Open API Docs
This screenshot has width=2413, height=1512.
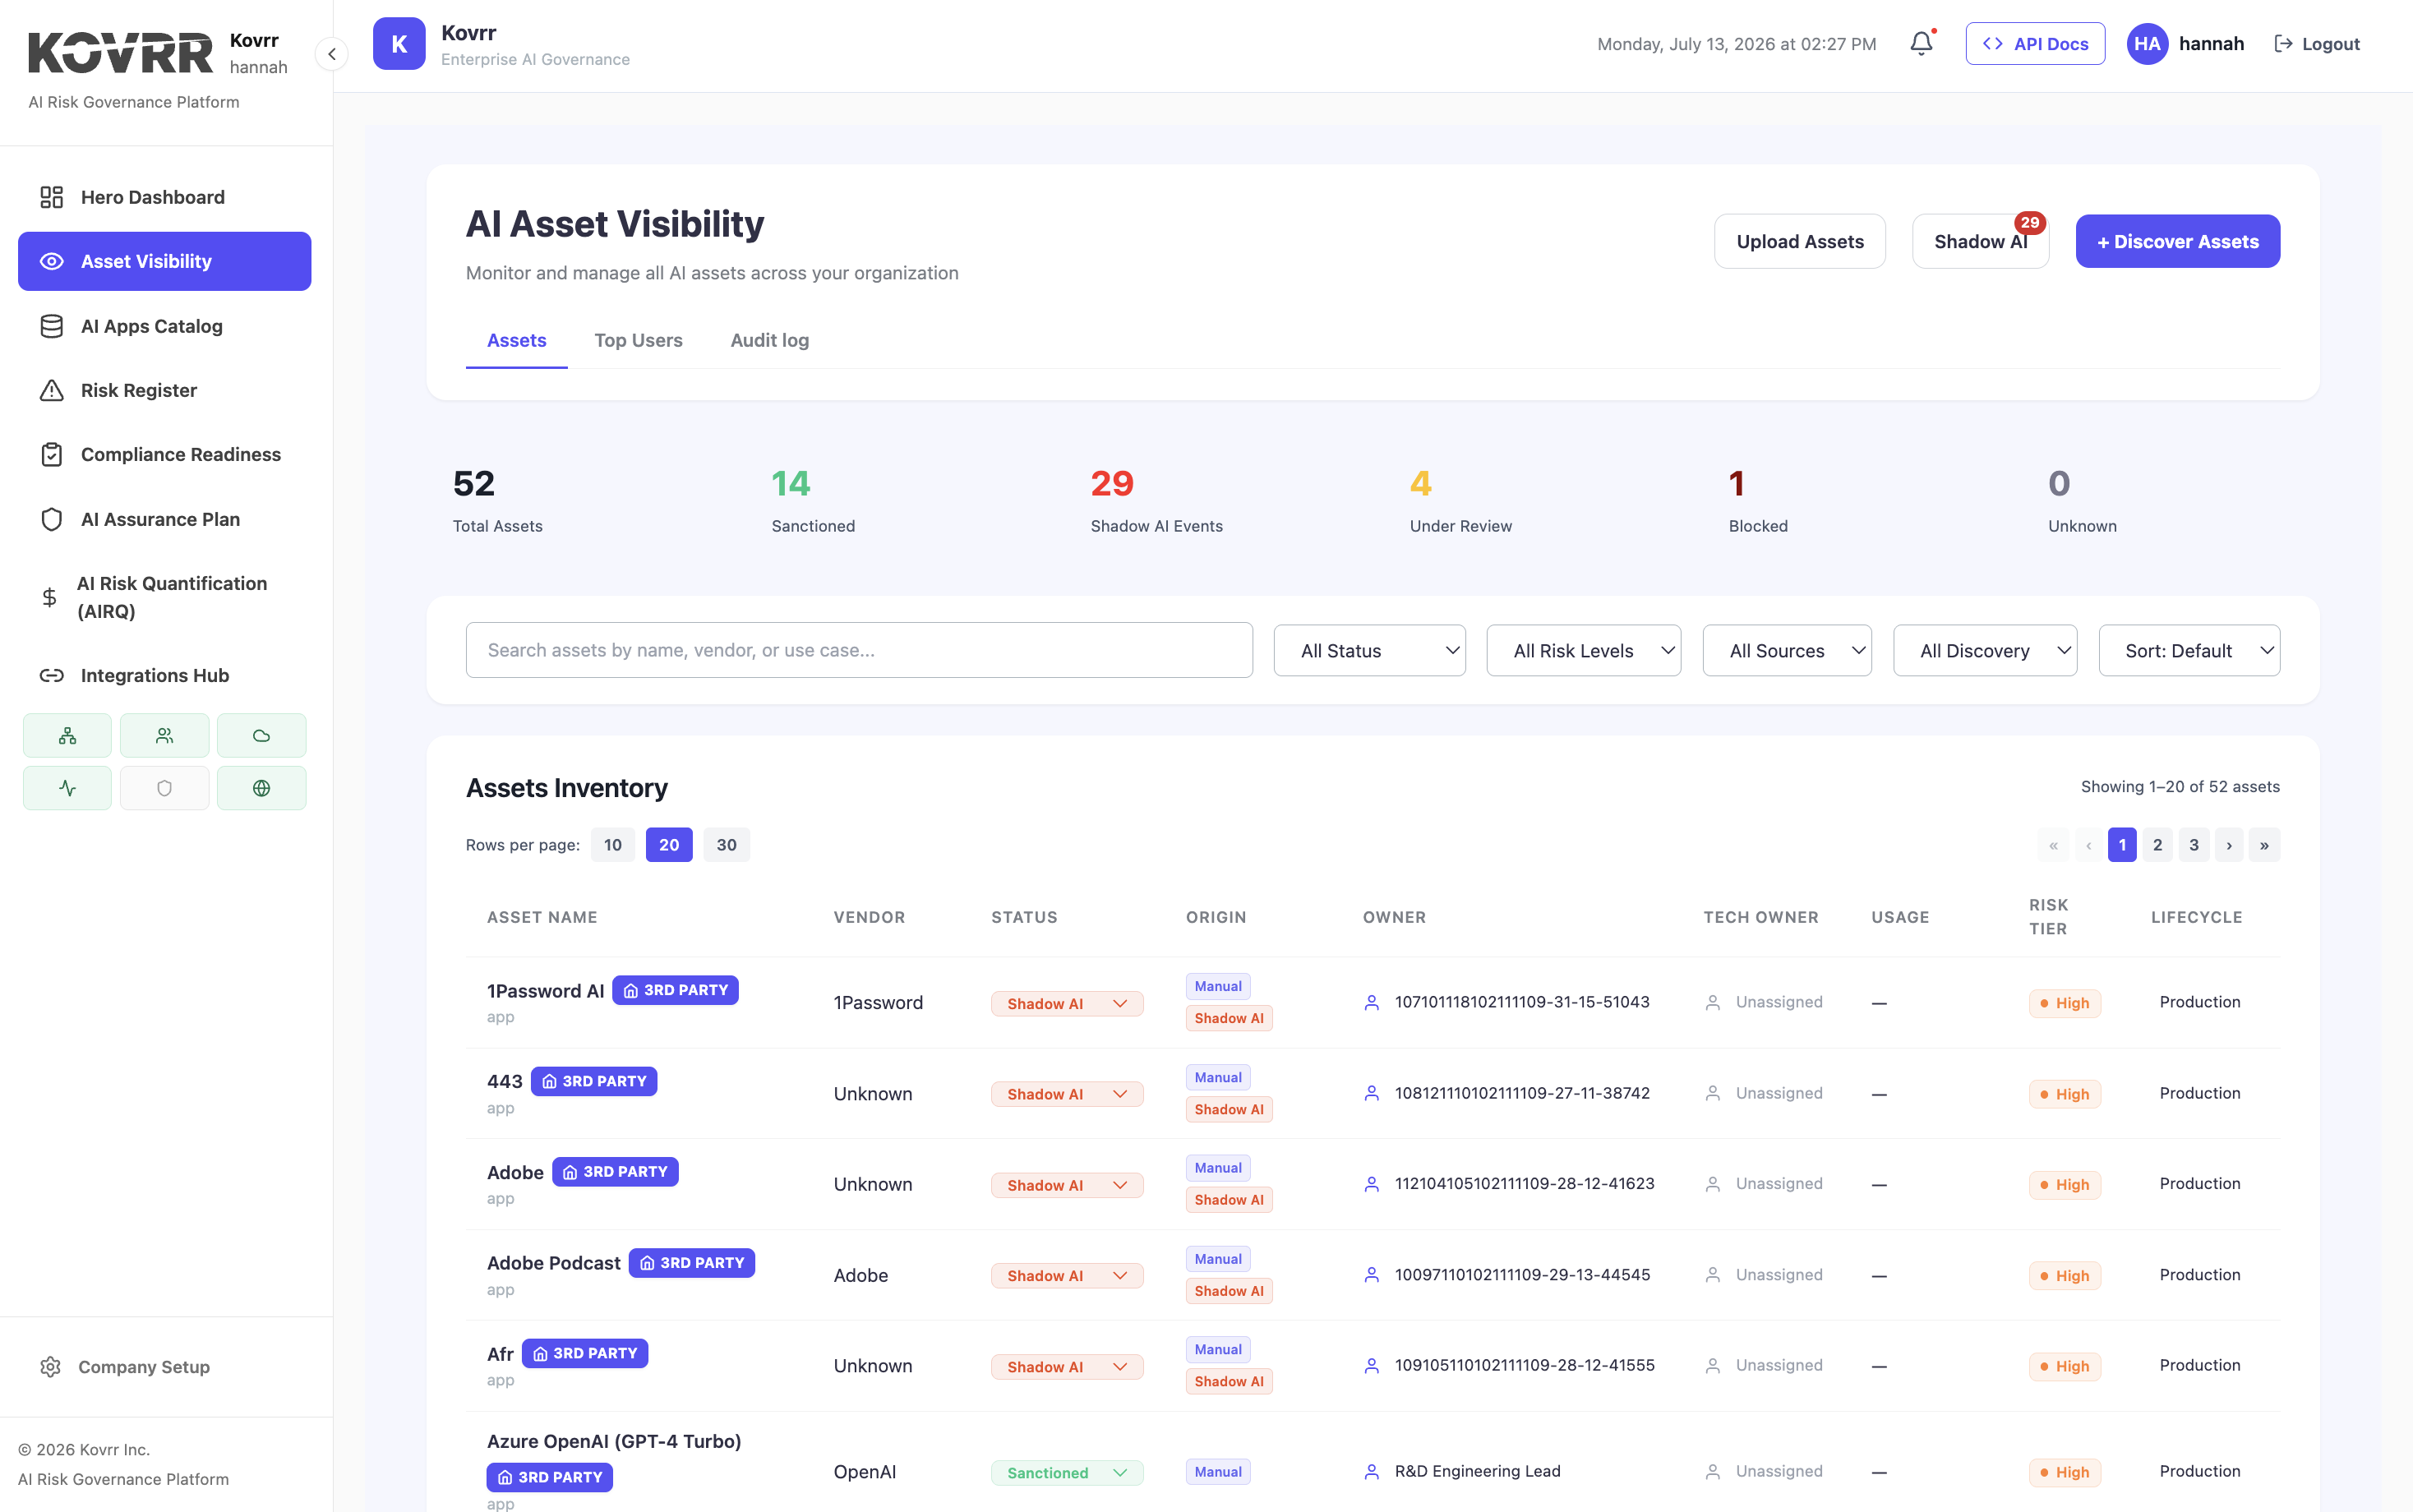point(2035,44)
